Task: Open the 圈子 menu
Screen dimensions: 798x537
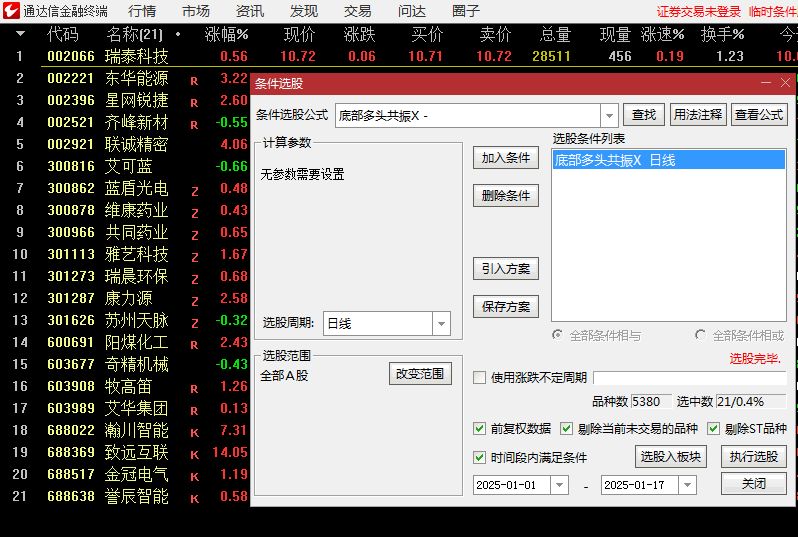Action: [x=466, y=11]
